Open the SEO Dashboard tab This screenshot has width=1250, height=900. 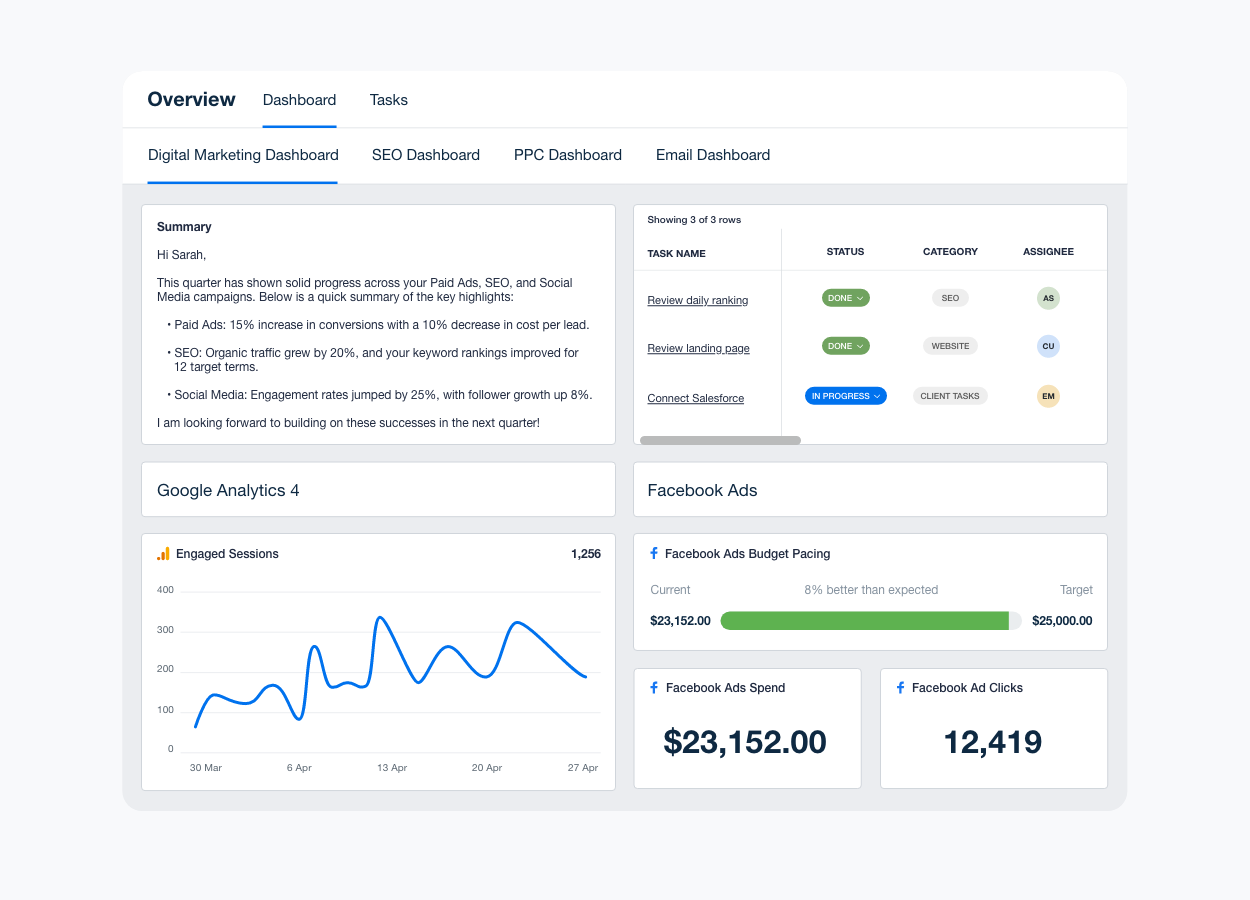tap(426, 155)
